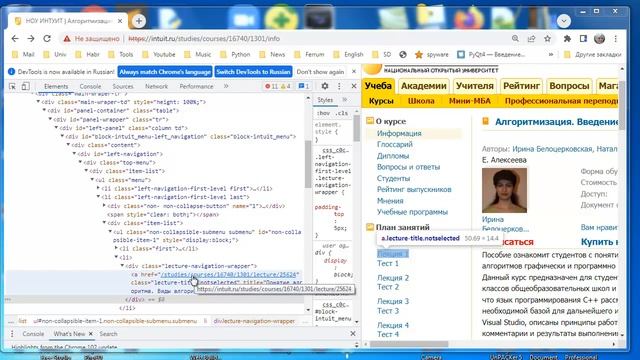Show more DevTools tabs chevron
Viewport: 640px width, 360px height.
point(226,86)
